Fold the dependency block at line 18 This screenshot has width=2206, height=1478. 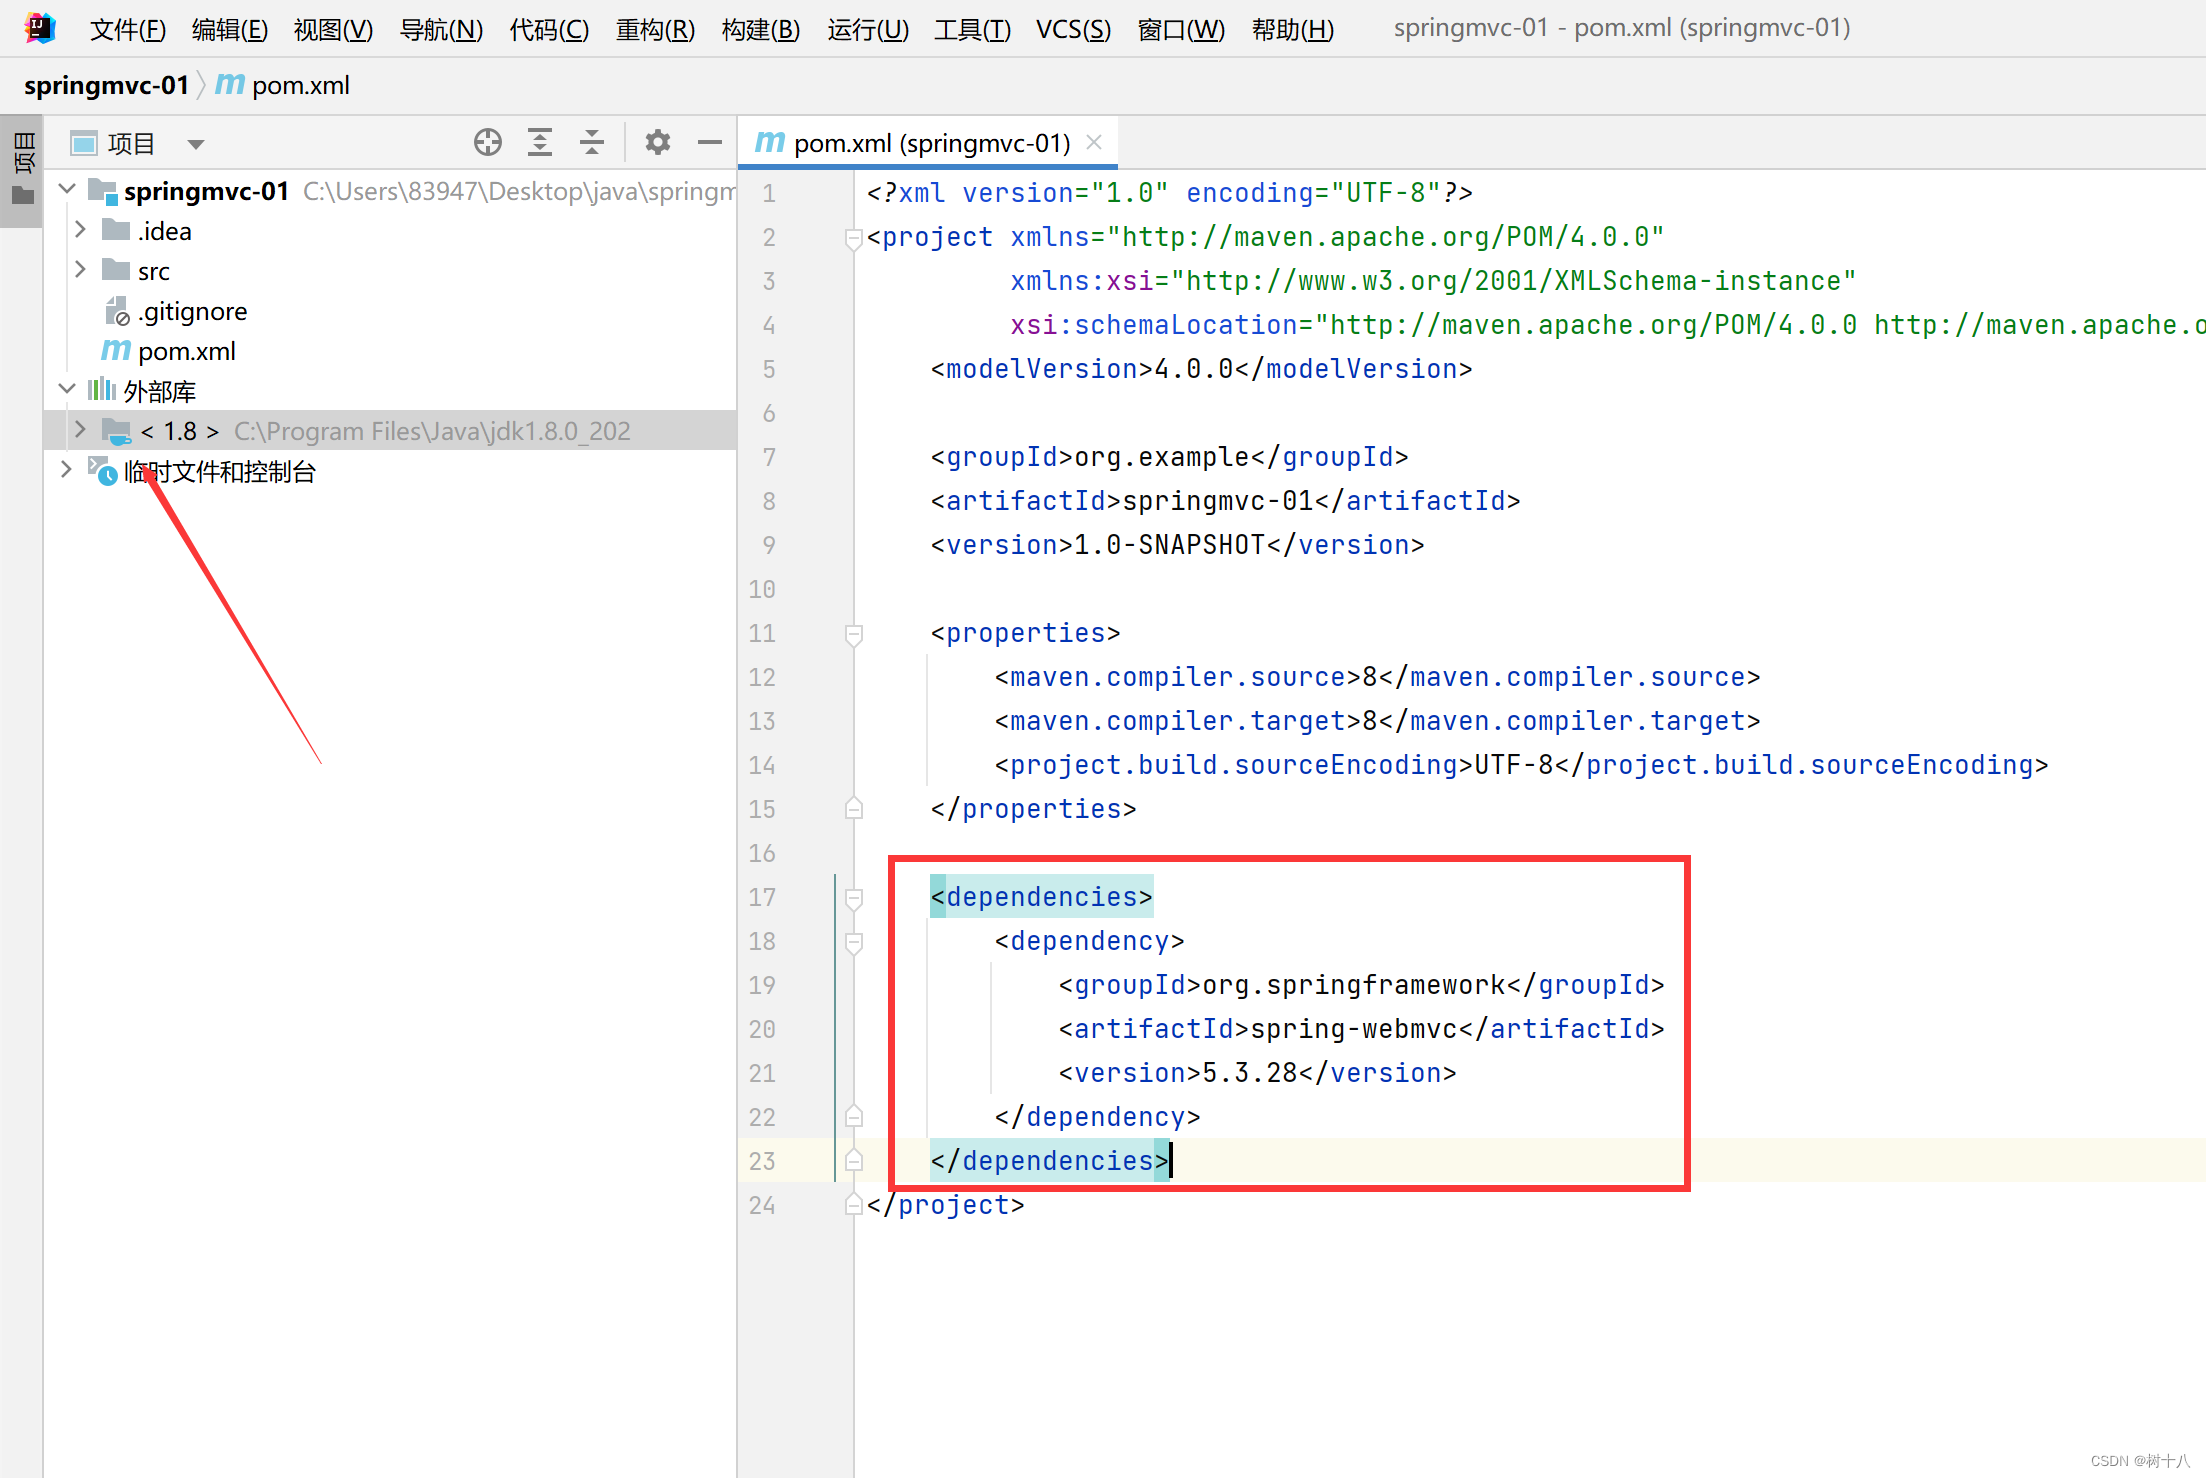coord(854,943)
